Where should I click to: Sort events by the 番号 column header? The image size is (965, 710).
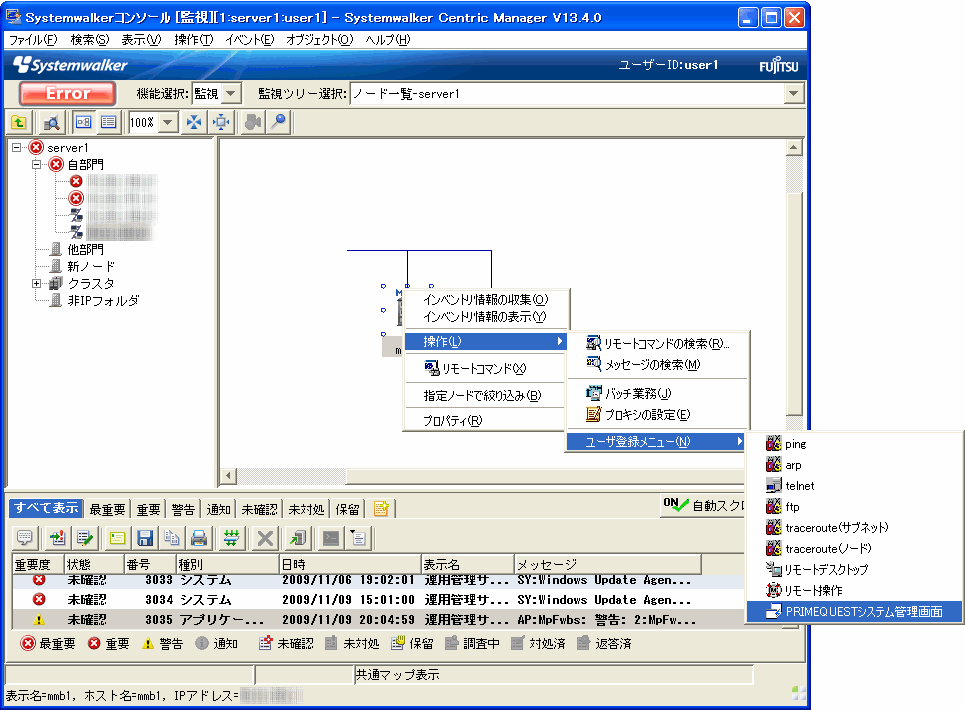tap(150, 564)
